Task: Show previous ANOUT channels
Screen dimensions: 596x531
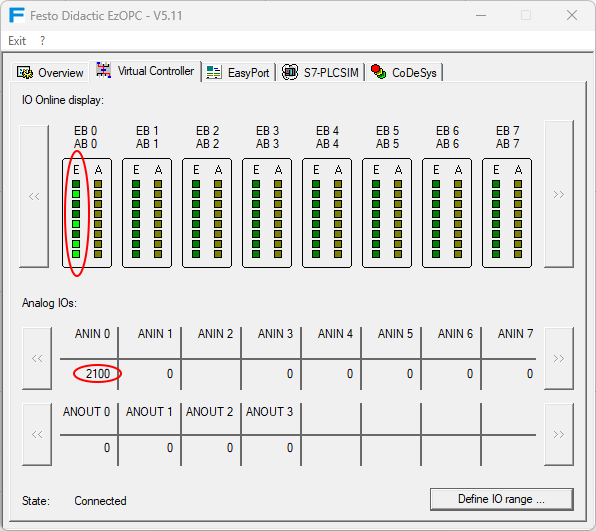Action: 37,434
